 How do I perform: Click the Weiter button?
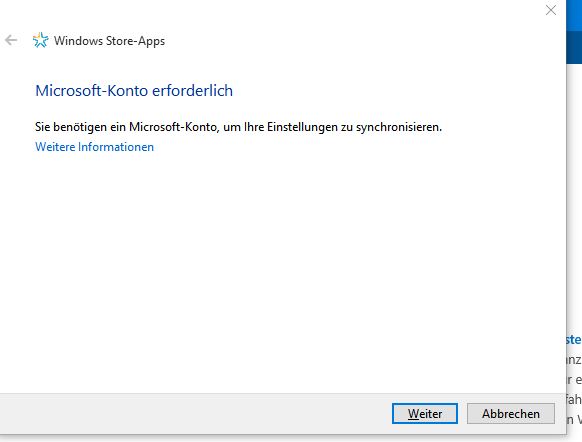425,413
